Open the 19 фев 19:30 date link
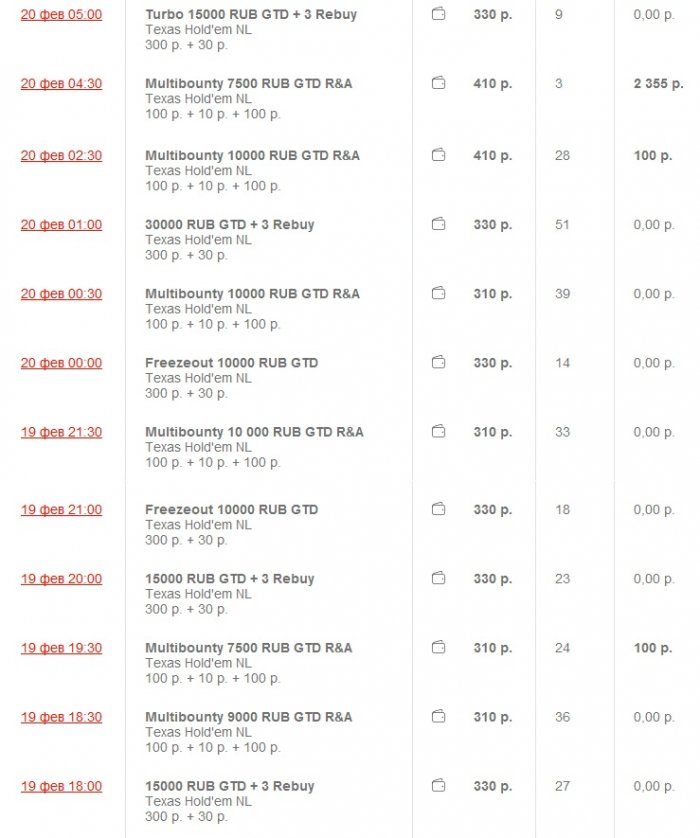 tap(61, 648)
